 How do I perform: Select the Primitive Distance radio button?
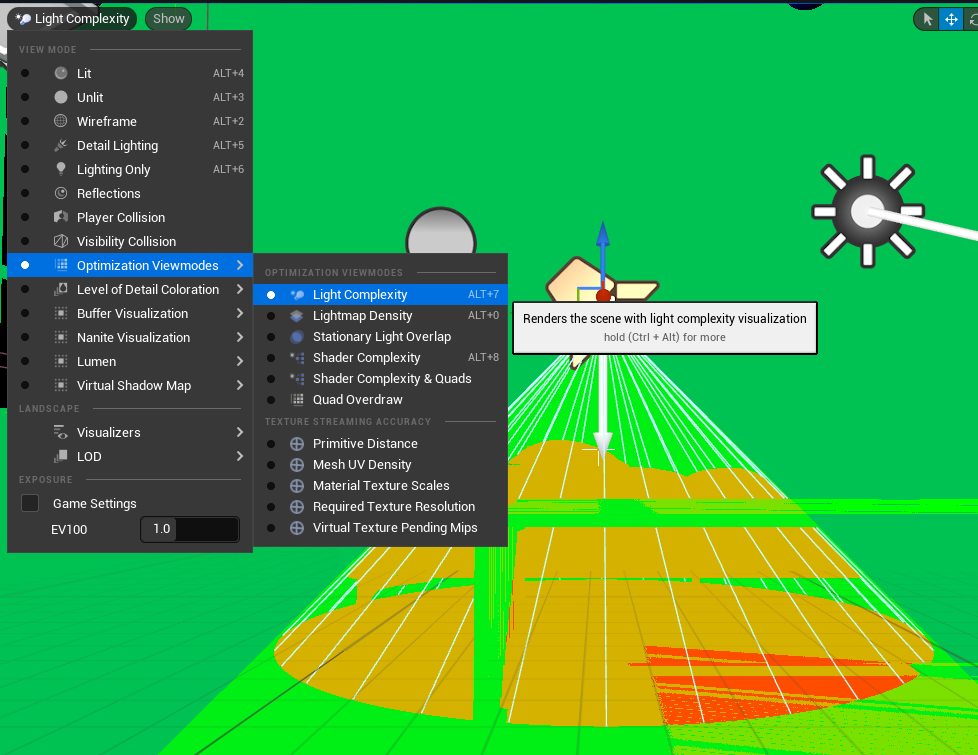click(271, 444)
